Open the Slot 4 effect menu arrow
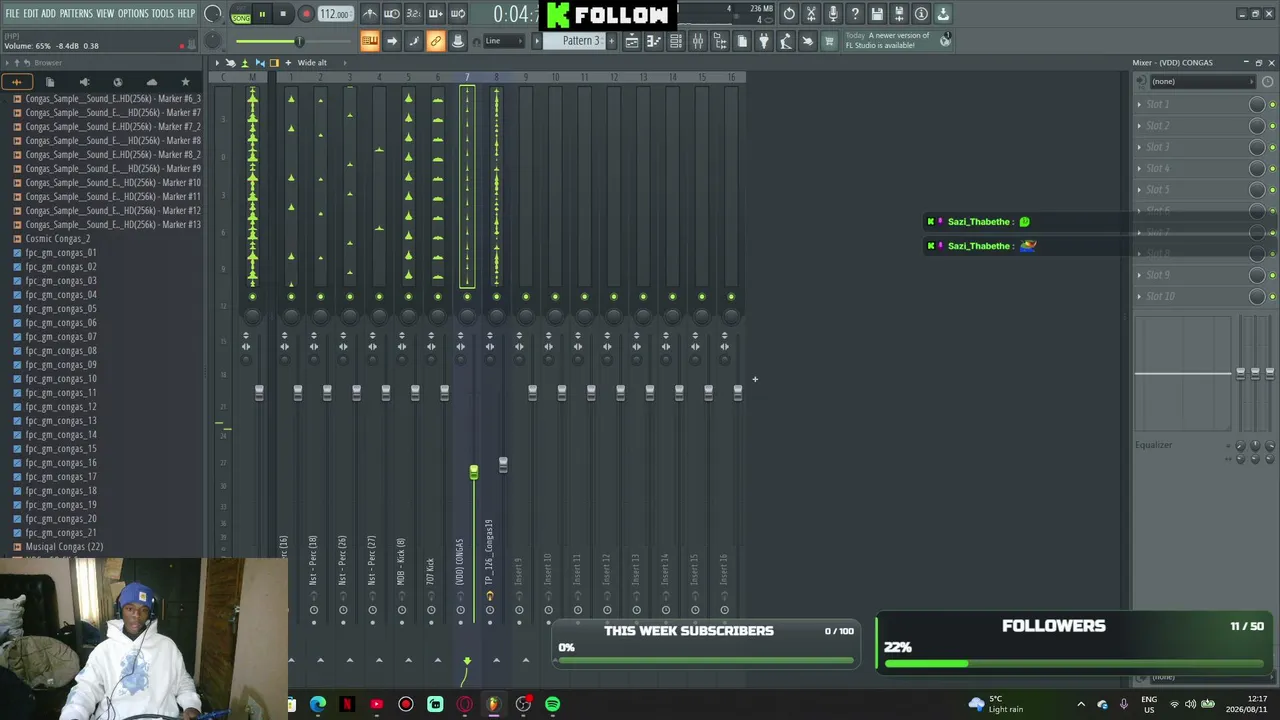Image resolution: width=1280 pixels, height=720 pixels. (x=1139, y=168)
